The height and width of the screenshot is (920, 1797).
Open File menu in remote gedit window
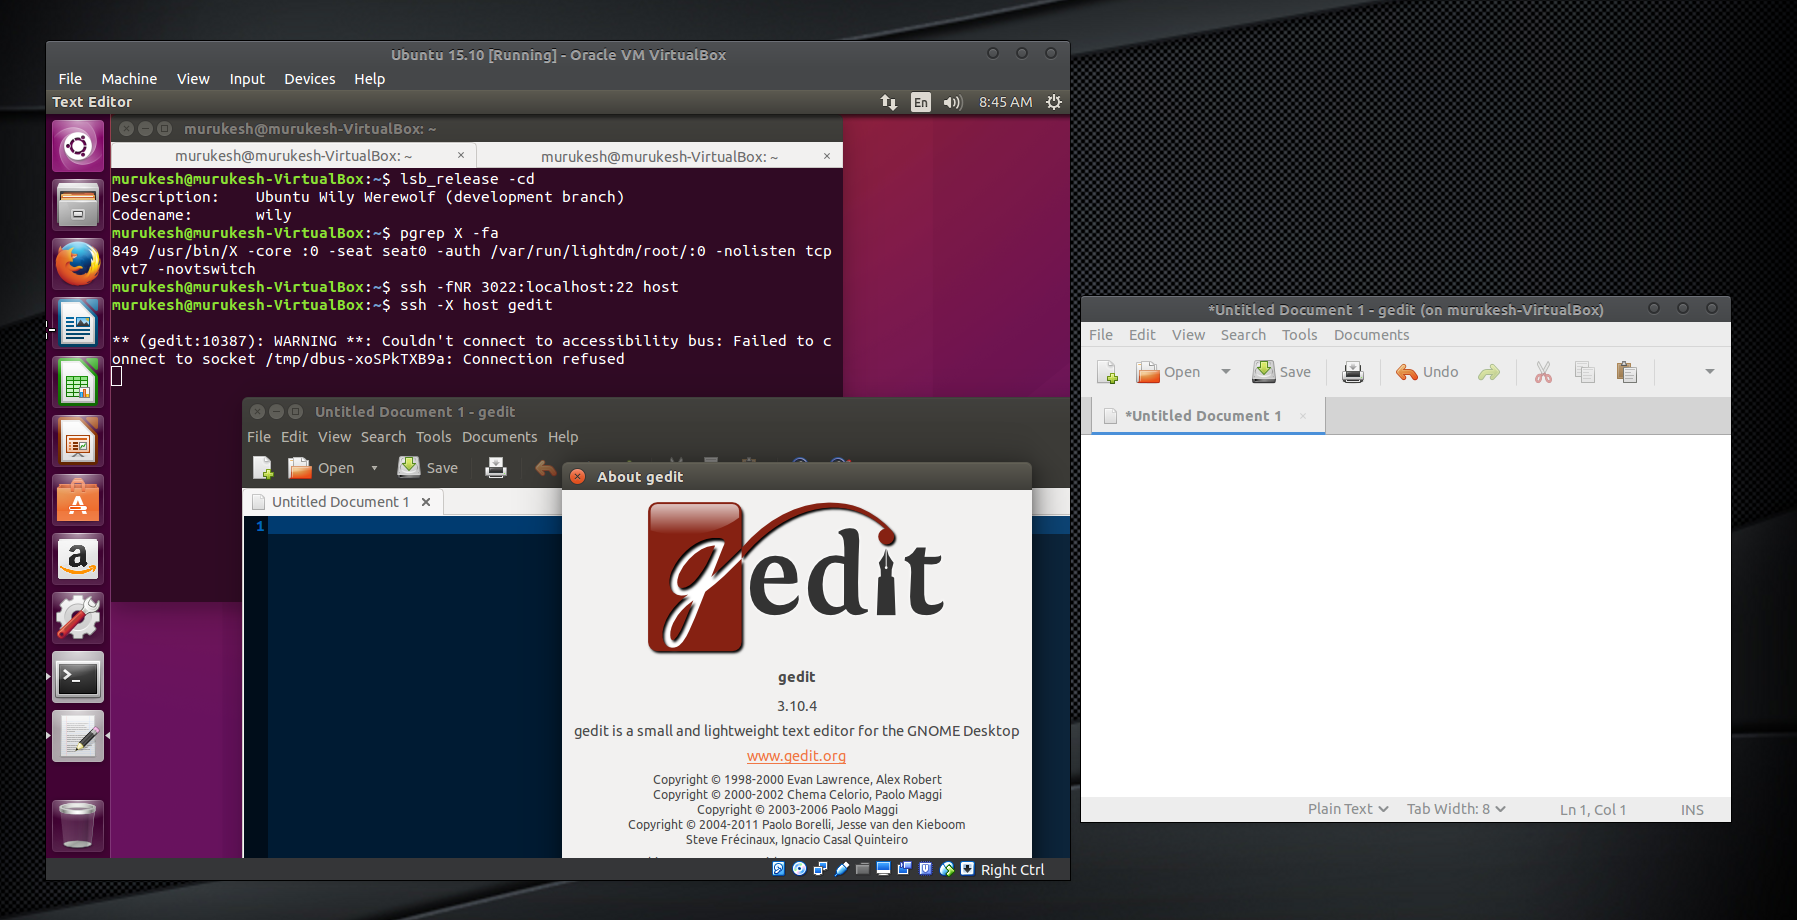tap(1101, 335)
